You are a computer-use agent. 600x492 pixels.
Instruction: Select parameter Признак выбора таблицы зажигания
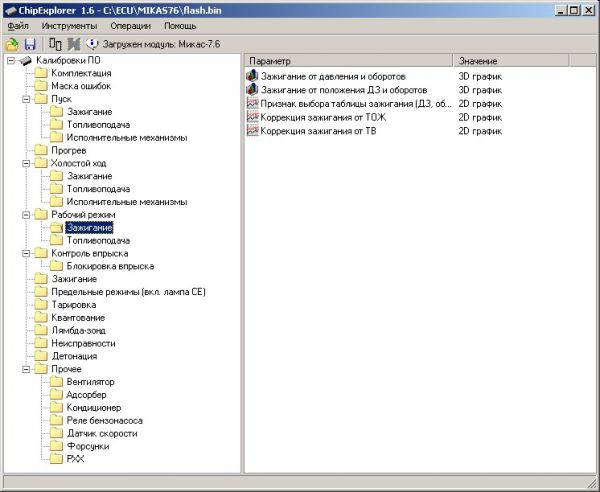(x=356, y=104)
